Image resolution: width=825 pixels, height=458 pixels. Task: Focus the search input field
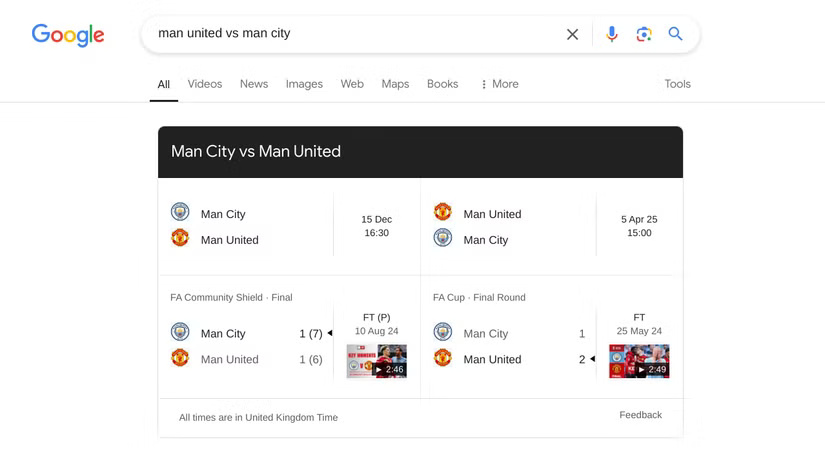(358, 34)
